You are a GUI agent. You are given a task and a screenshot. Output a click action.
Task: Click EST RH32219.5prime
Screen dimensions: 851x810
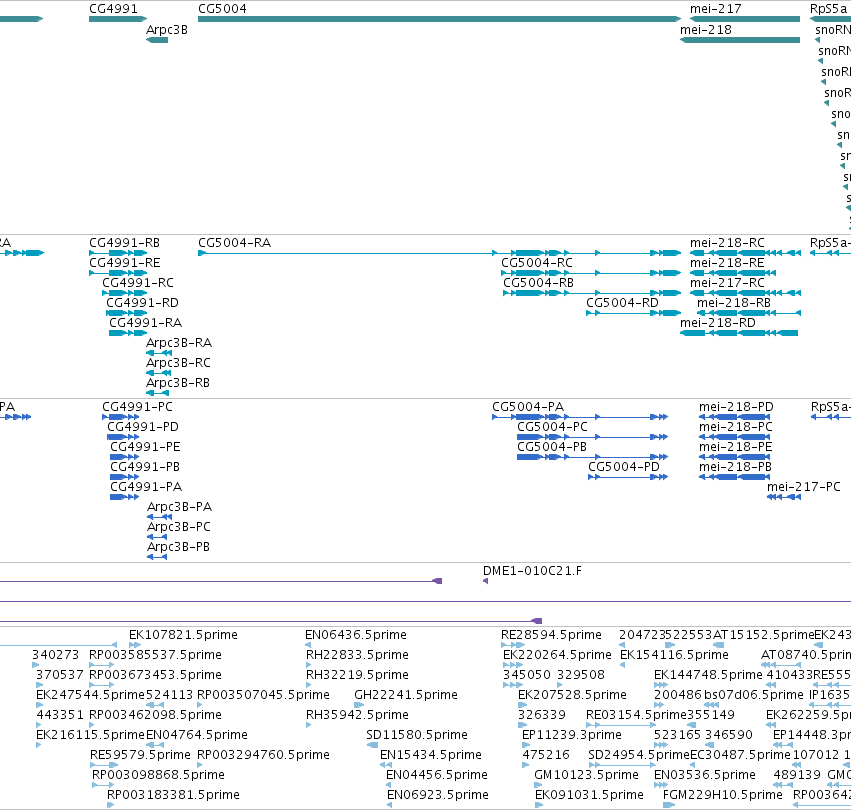[357, 675]
